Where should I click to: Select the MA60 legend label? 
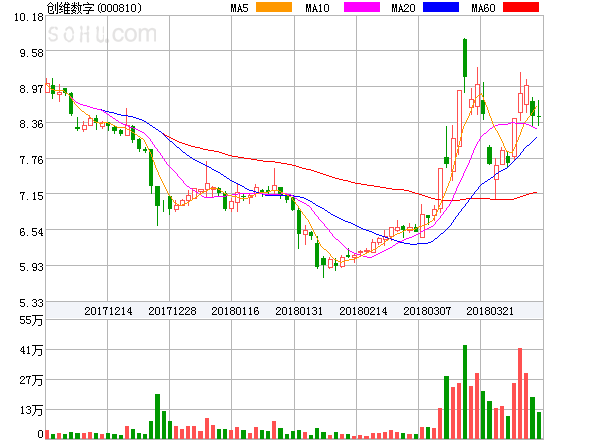(483, 8)
